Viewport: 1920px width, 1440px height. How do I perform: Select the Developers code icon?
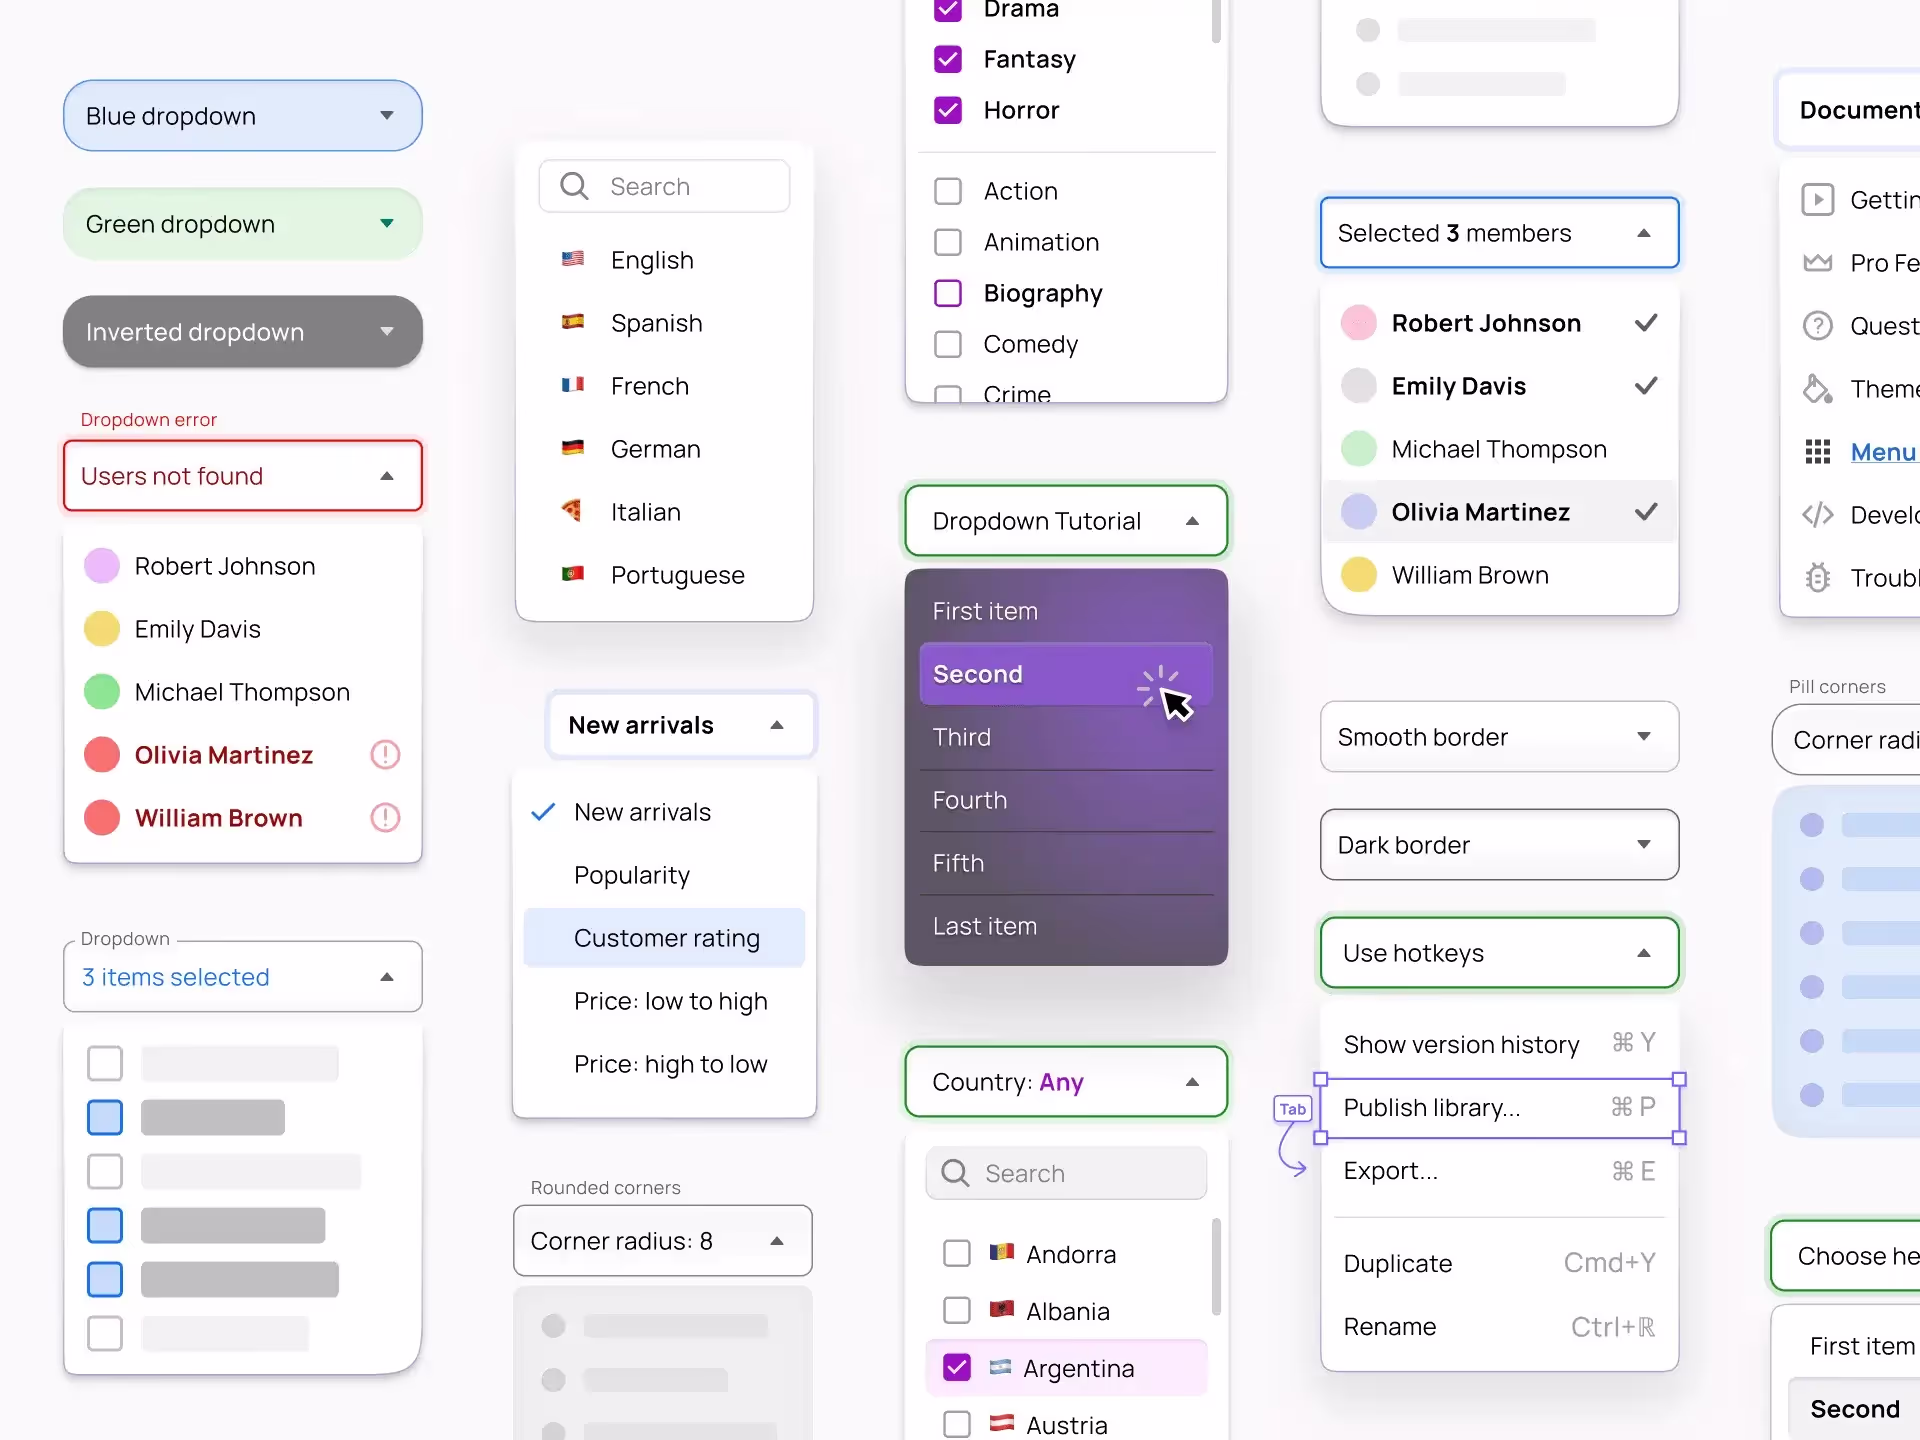point(1818,514)
